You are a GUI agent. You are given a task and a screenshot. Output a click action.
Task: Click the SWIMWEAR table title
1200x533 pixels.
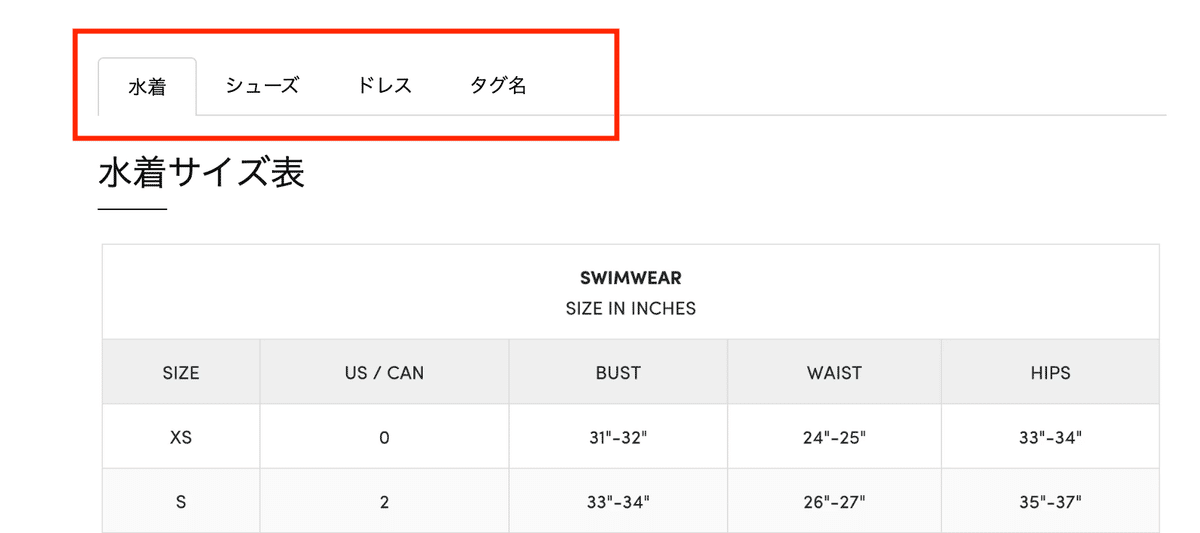tap(630, 278)
